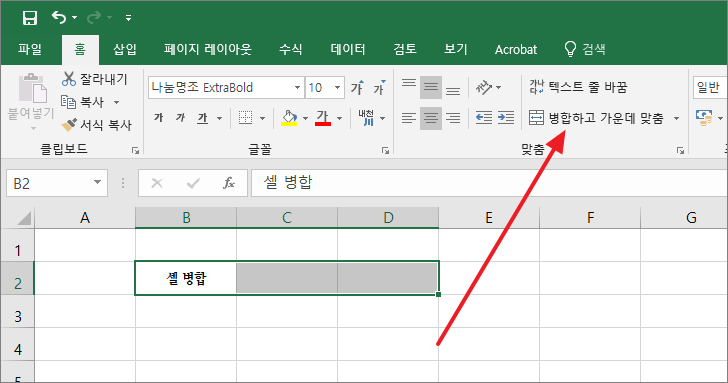Open the undo history dropdown arrow
Screen dimensions: 728x383
point(74,18)
